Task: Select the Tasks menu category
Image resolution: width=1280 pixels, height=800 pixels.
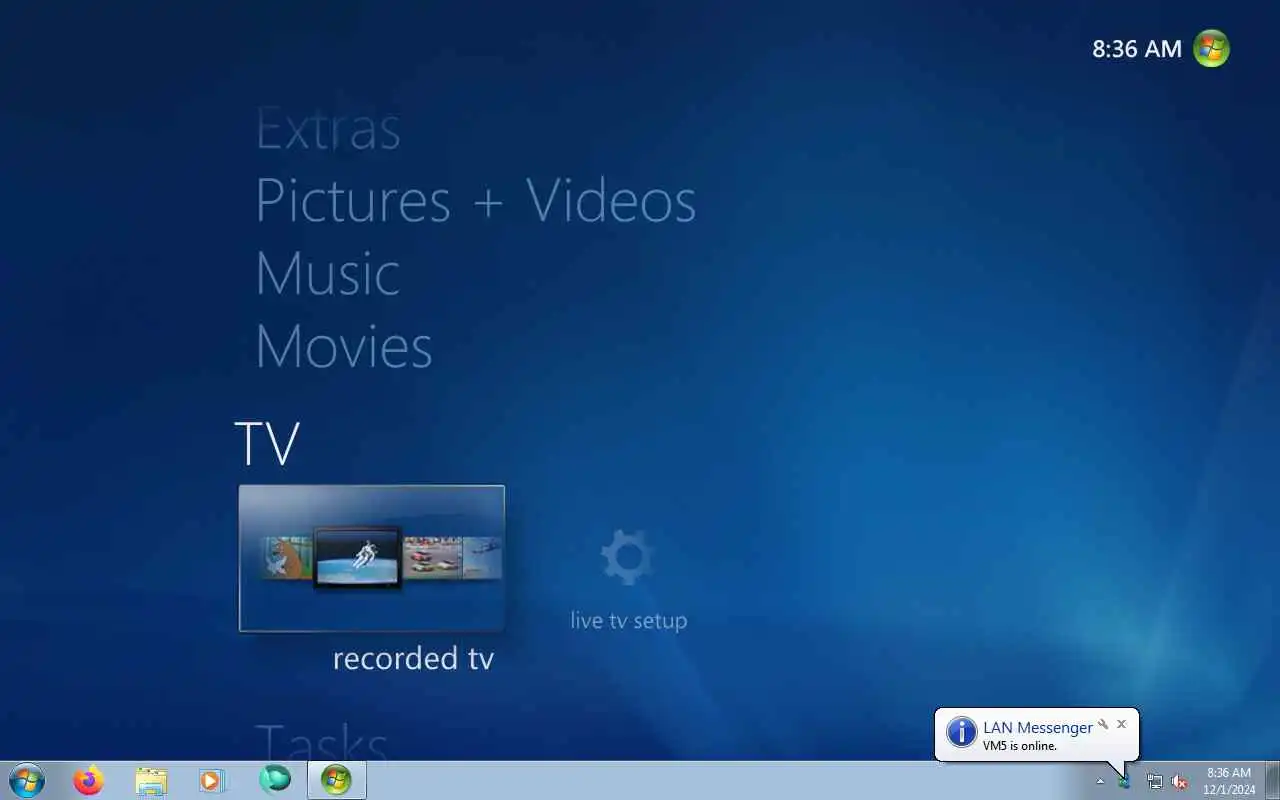Action: 321,742
